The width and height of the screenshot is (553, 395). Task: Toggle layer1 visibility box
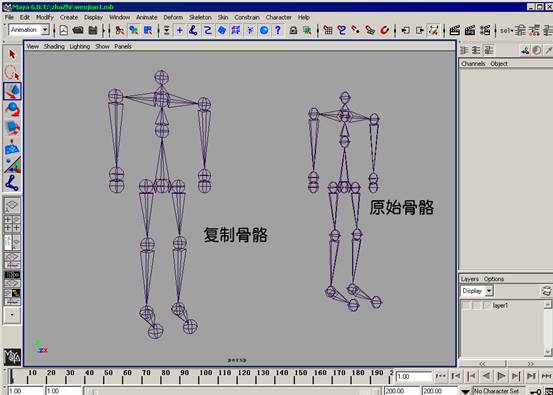466,305
